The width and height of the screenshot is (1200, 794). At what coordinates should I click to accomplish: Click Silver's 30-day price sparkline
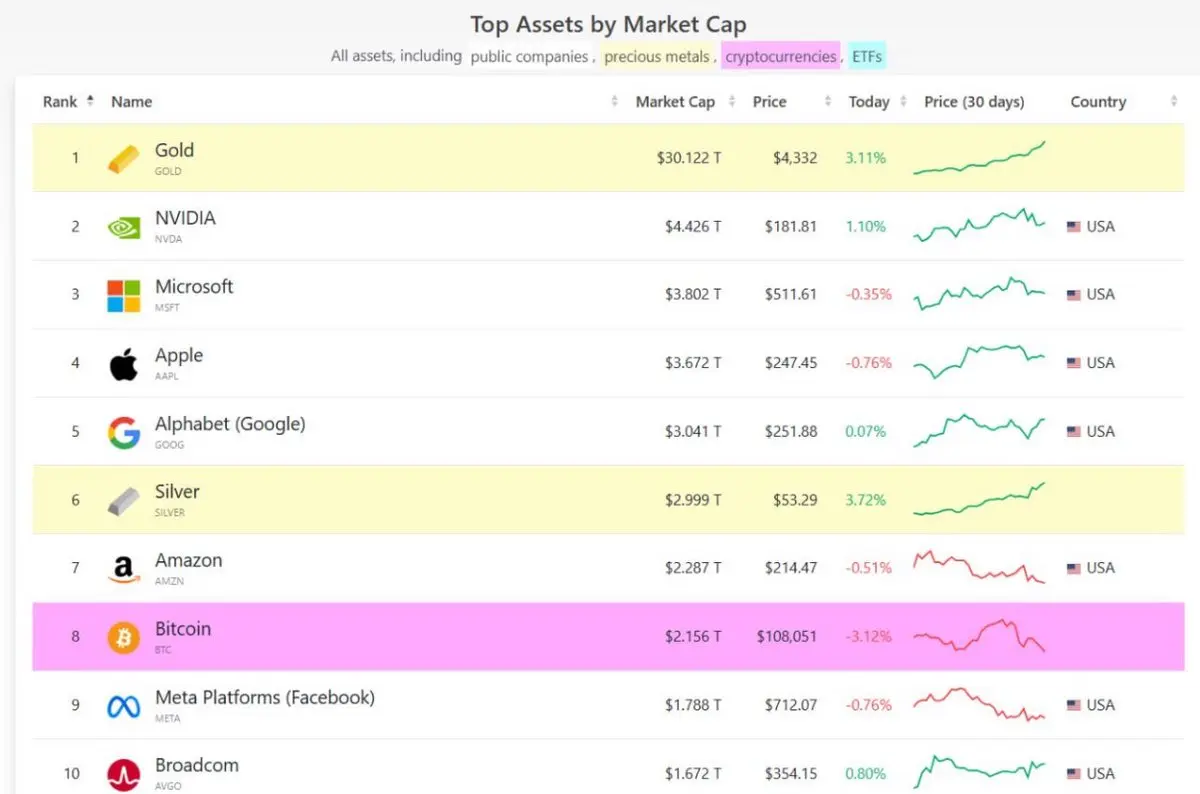pos(979,499)
